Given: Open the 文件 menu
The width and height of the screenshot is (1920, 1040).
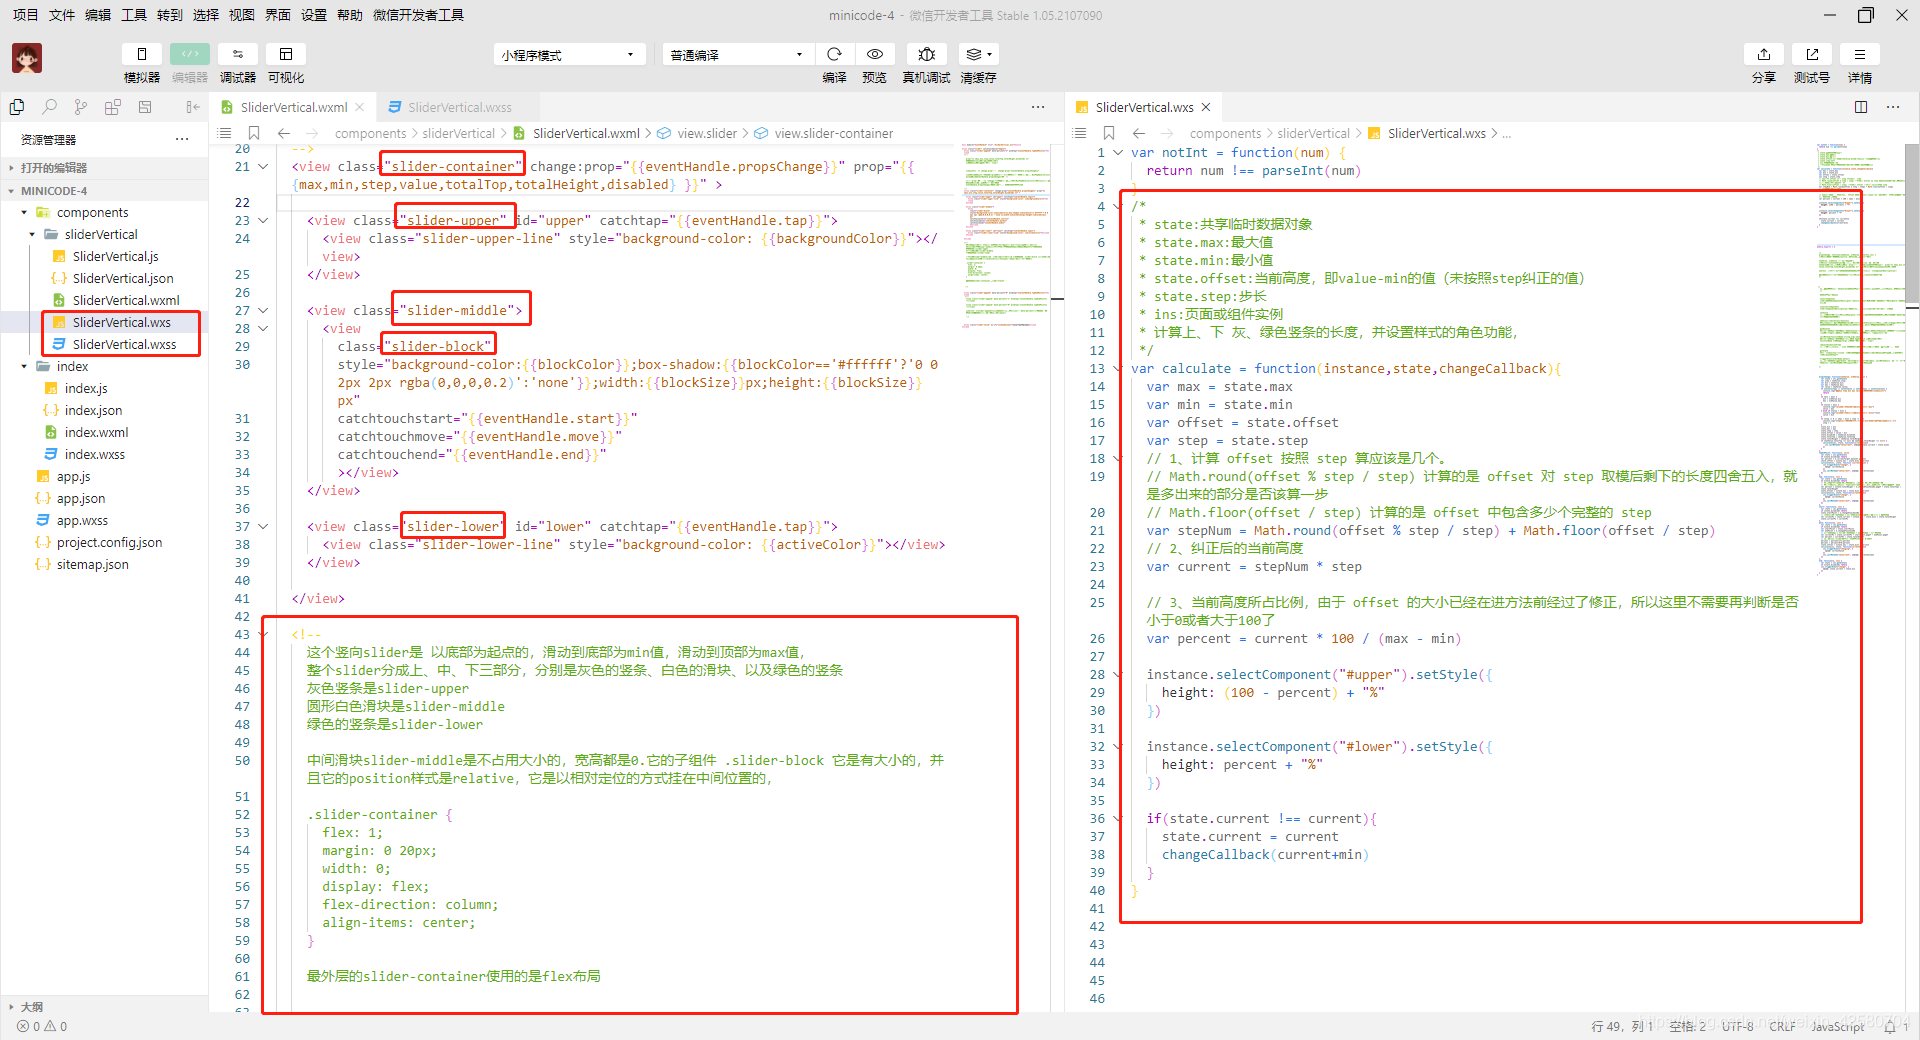Looking at the screenshot, I should [62, 15].
